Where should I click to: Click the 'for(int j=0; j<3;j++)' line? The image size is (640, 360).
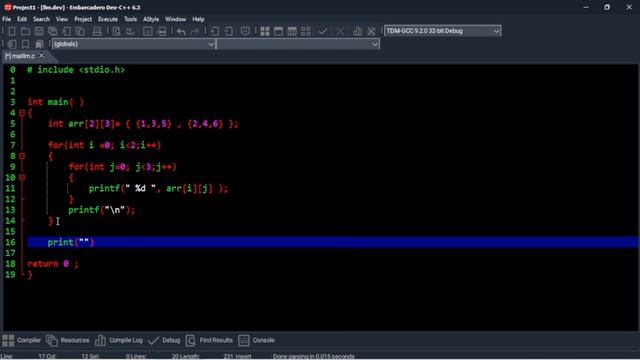click(x=122, y=167)
